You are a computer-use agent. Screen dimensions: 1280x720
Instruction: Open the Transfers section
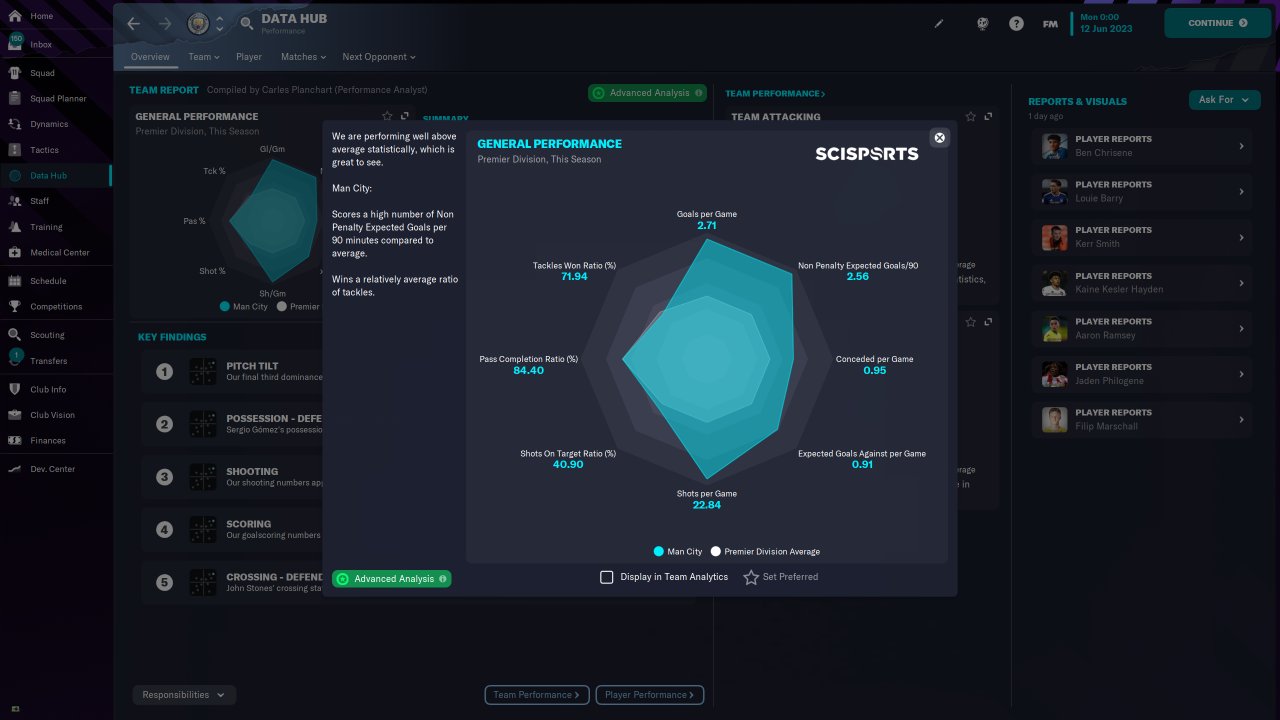coord(56,361)
